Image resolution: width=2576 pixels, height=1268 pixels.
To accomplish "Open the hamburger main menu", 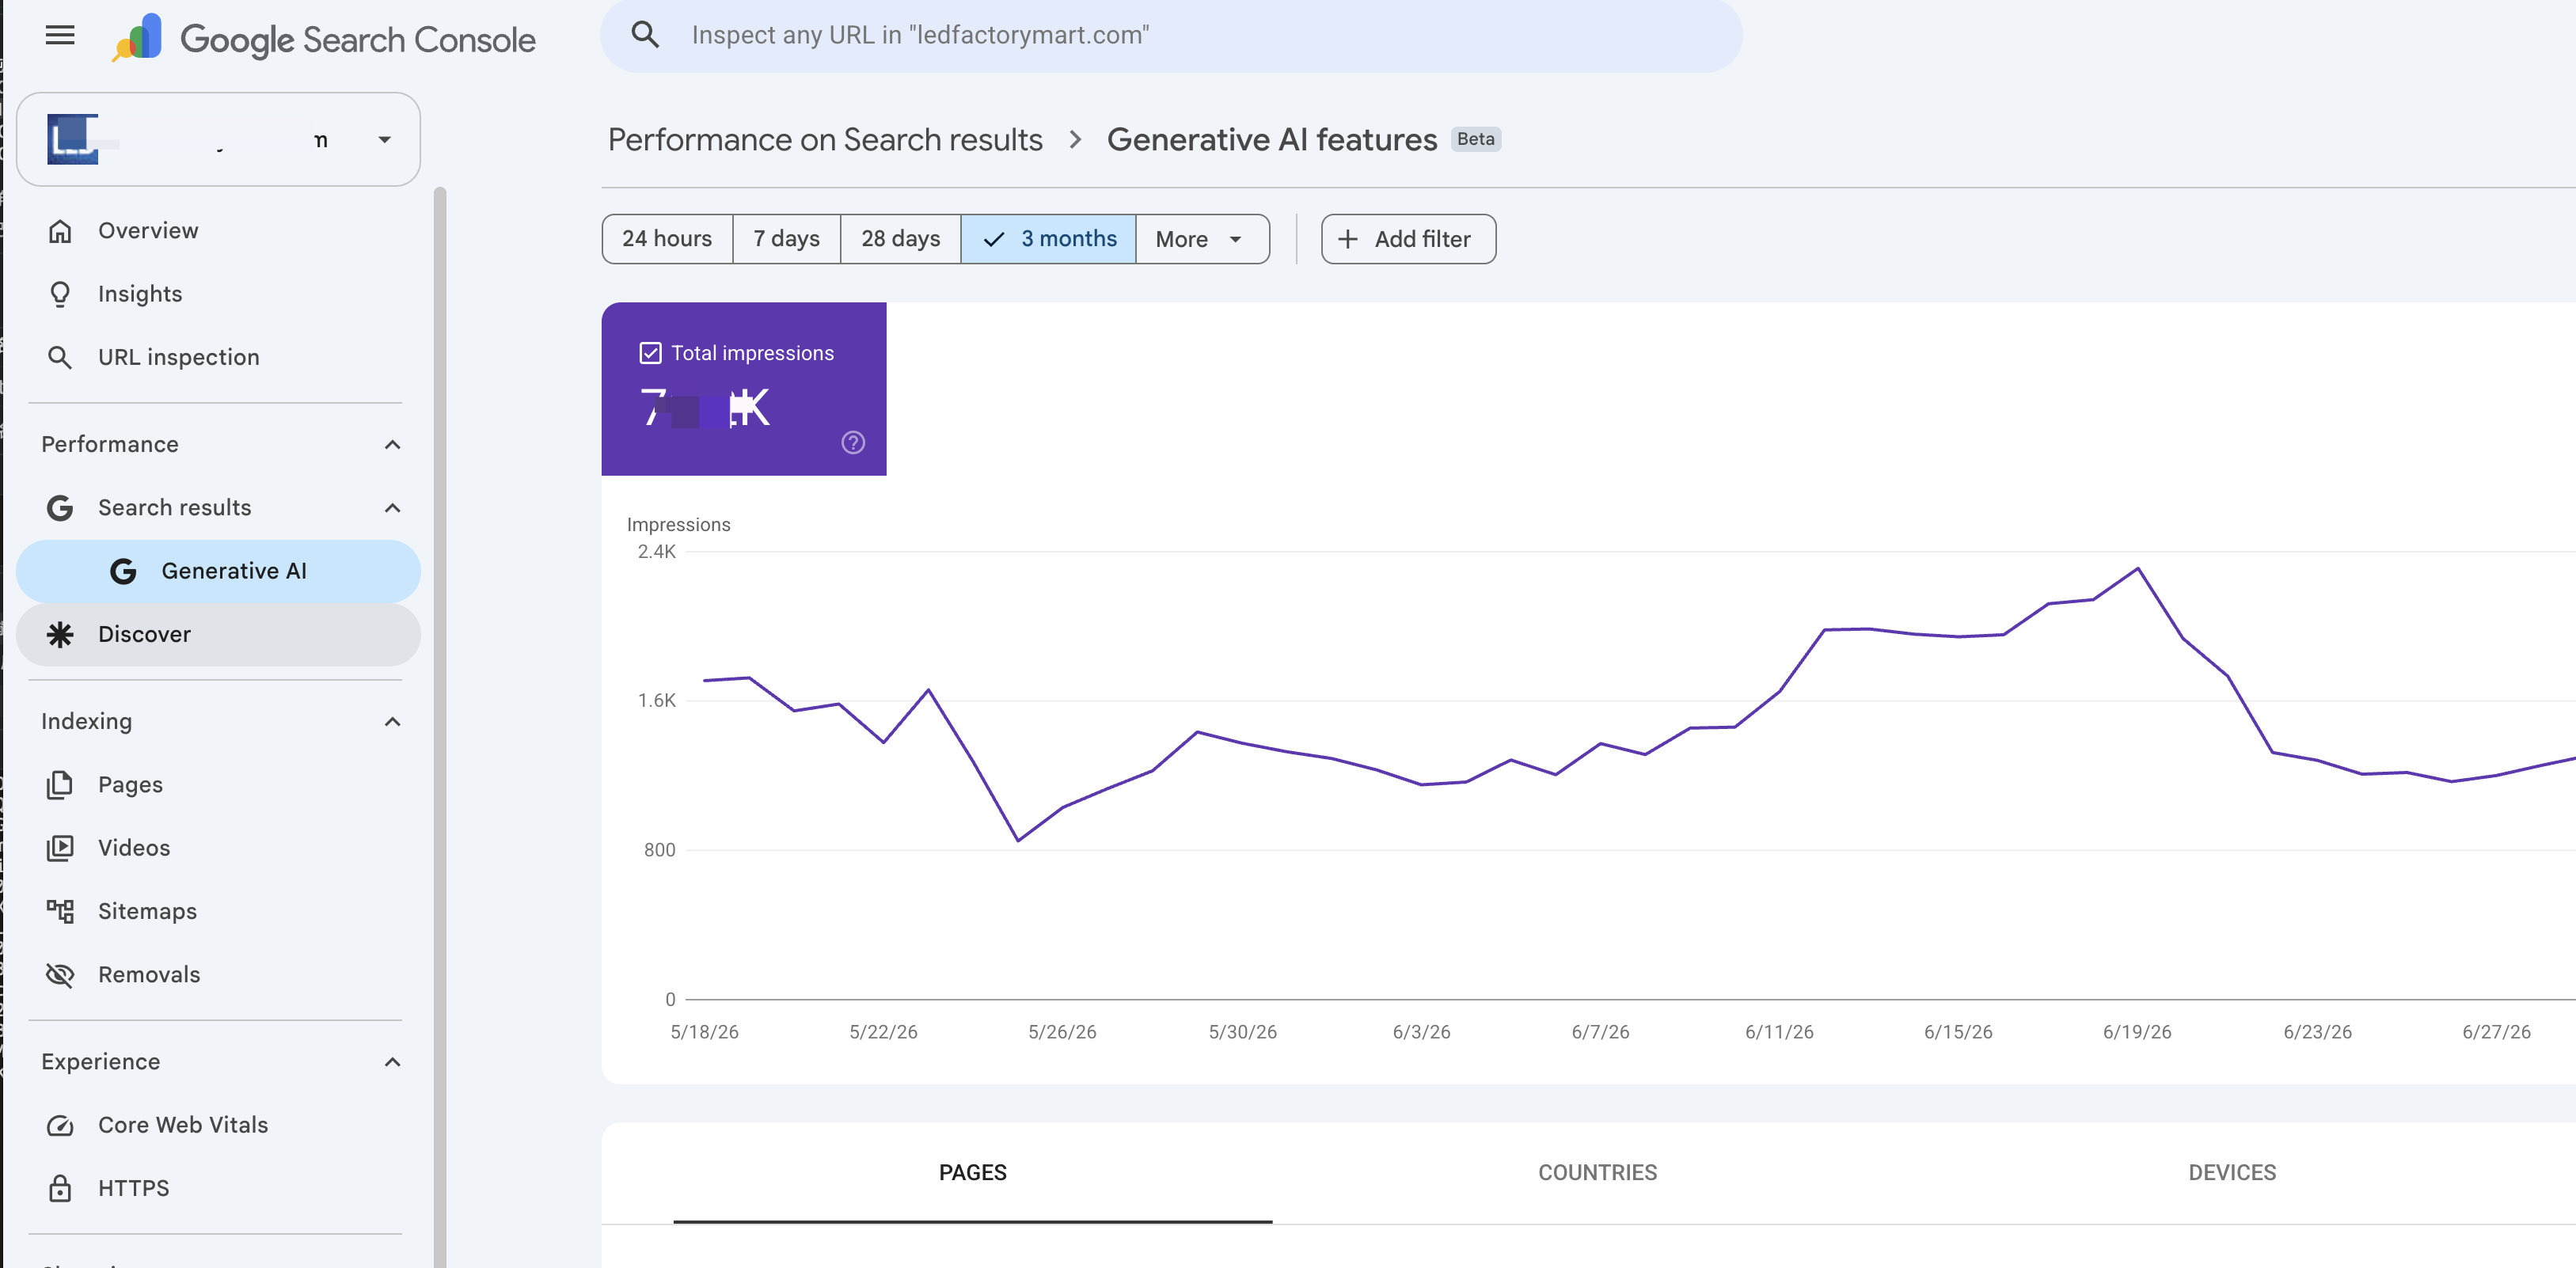I will [60, 36].
